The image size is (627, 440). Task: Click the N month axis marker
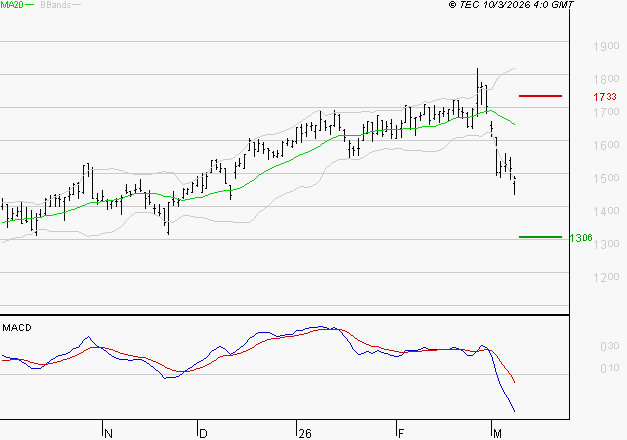tap(108, 434)
